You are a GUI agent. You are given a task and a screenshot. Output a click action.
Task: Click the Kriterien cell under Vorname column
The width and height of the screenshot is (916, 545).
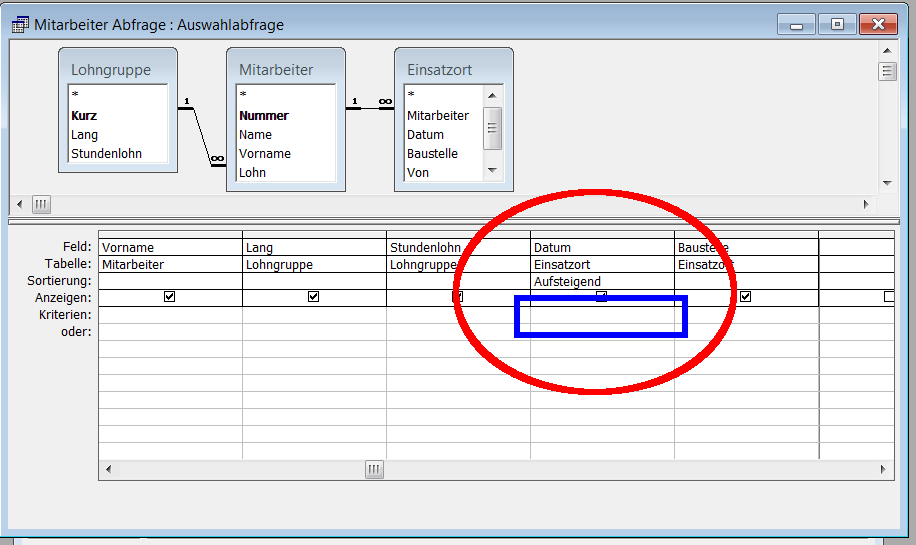[x=170, y=315]
